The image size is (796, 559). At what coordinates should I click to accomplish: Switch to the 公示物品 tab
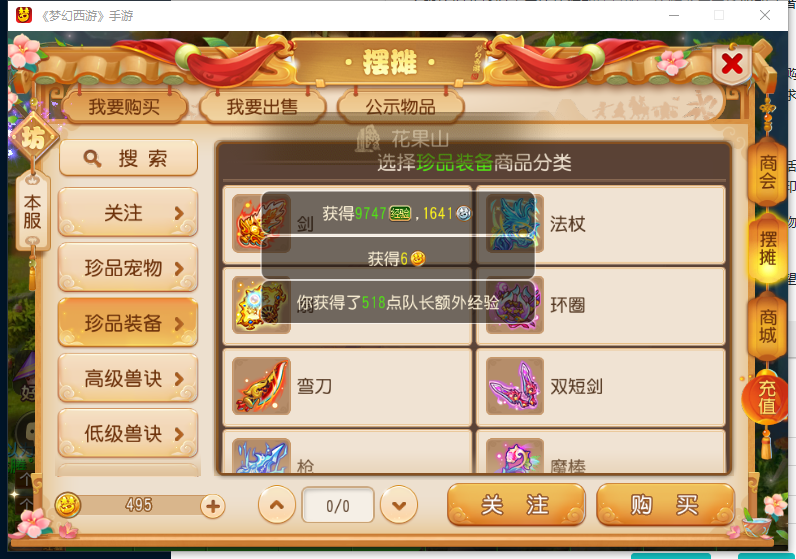pos(401,107)
